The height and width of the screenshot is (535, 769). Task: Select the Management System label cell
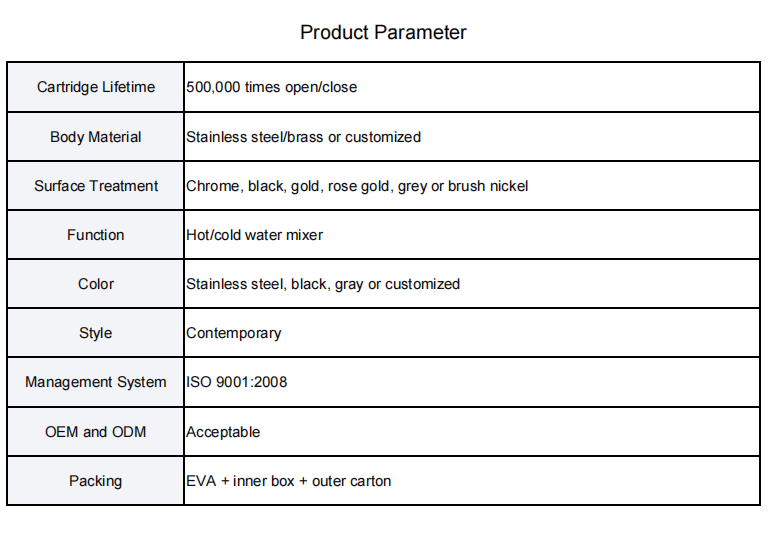[x=96, y=382]
